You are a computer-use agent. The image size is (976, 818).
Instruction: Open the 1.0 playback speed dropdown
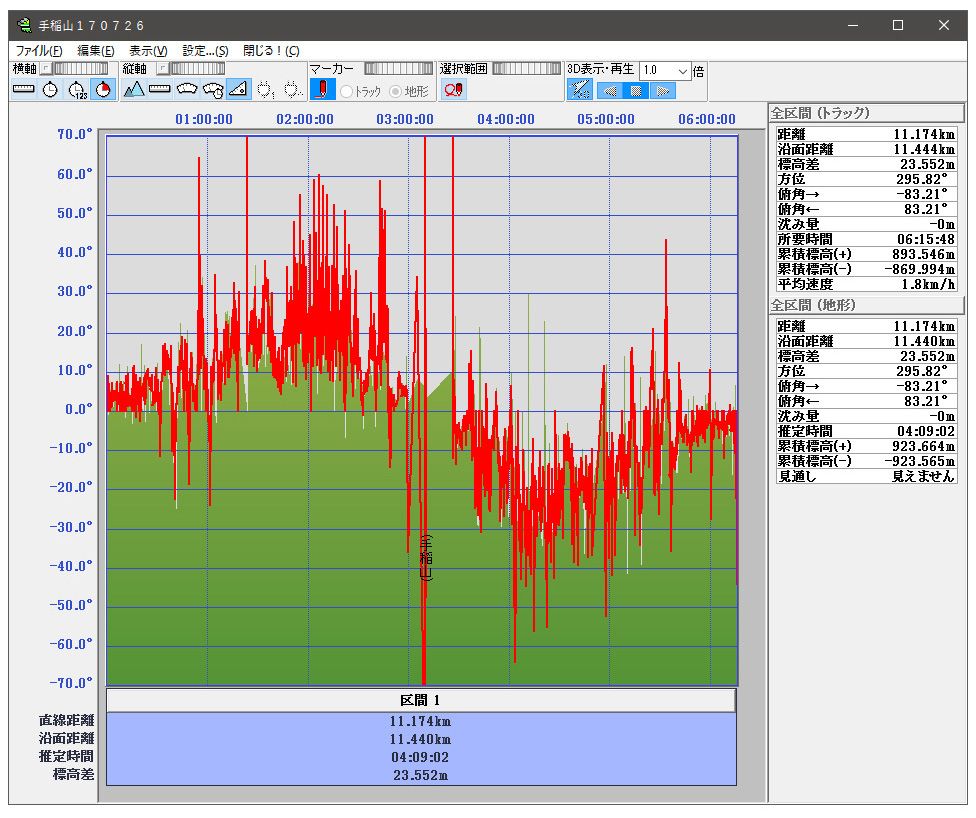point(683,71)
